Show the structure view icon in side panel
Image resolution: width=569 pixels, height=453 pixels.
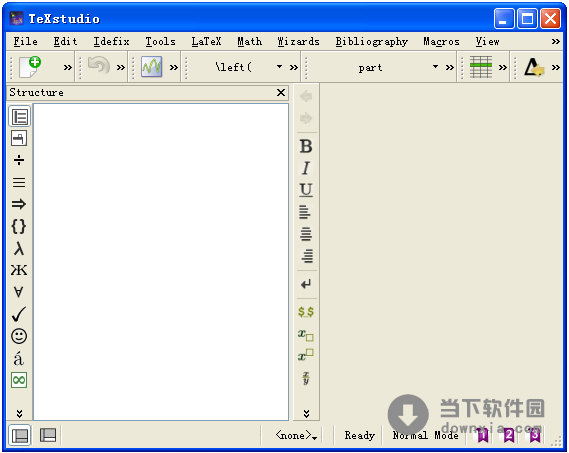tap(19, 117)
